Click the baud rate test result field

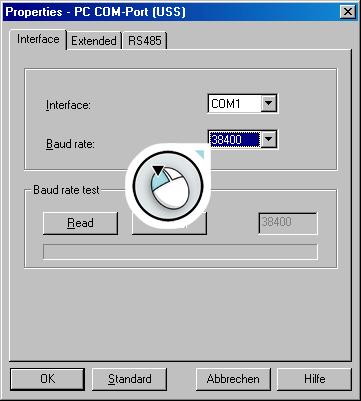pyautogui.click(x=288, y=223)
